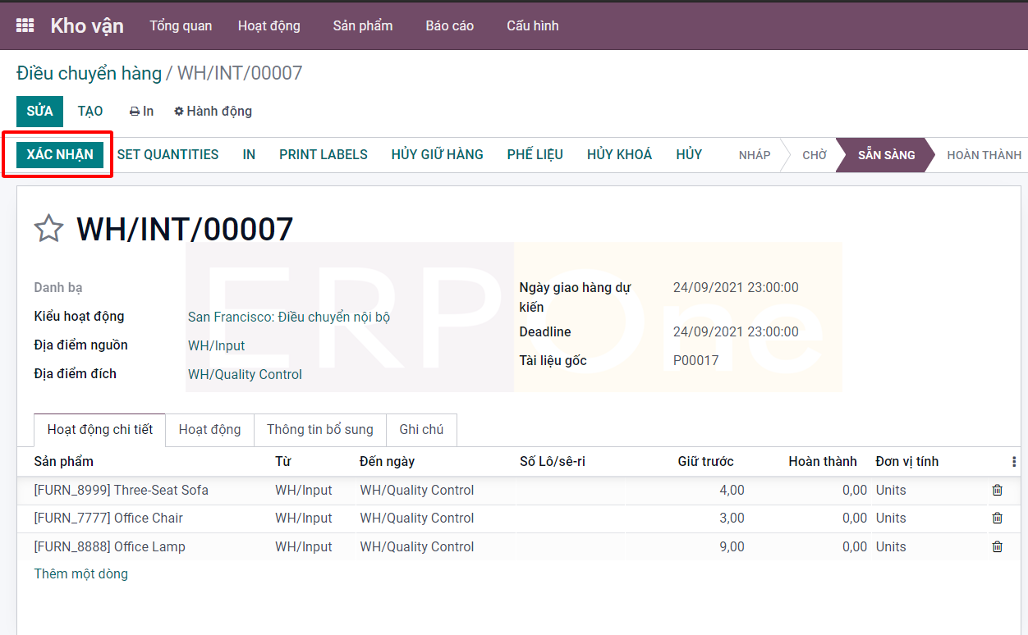The width and height of the screenshot is (1028, 635).
Task: Select [FURN_8999] Three-Seat Sofa row
Action: pos(518,490)
